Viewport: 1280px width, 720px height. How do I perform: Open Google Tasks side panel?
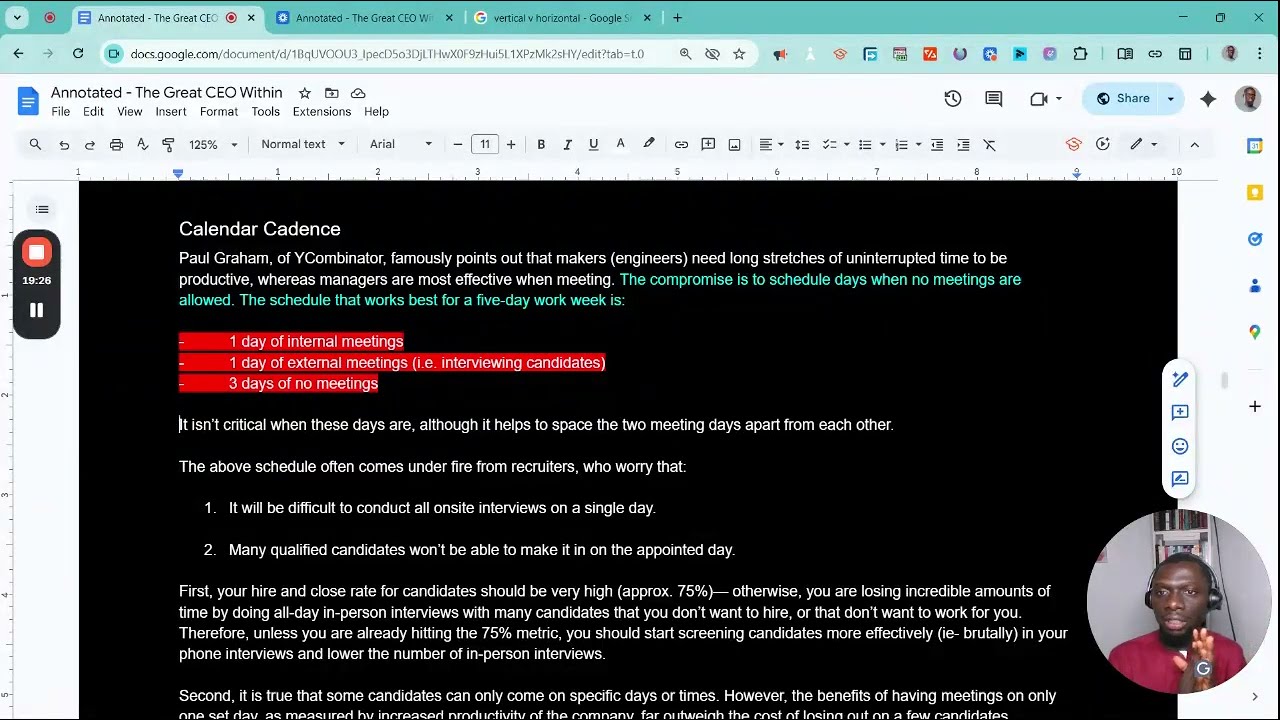(x=1255, y=239)
